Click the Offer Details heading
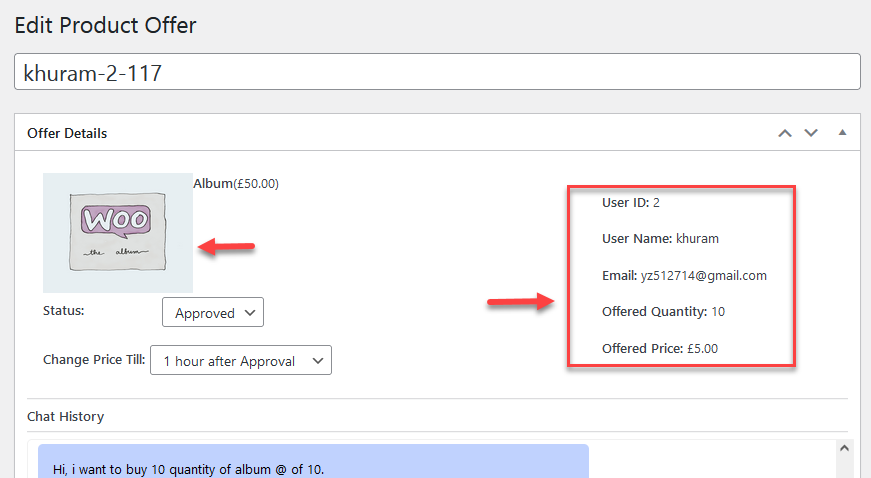 (67, 133)
